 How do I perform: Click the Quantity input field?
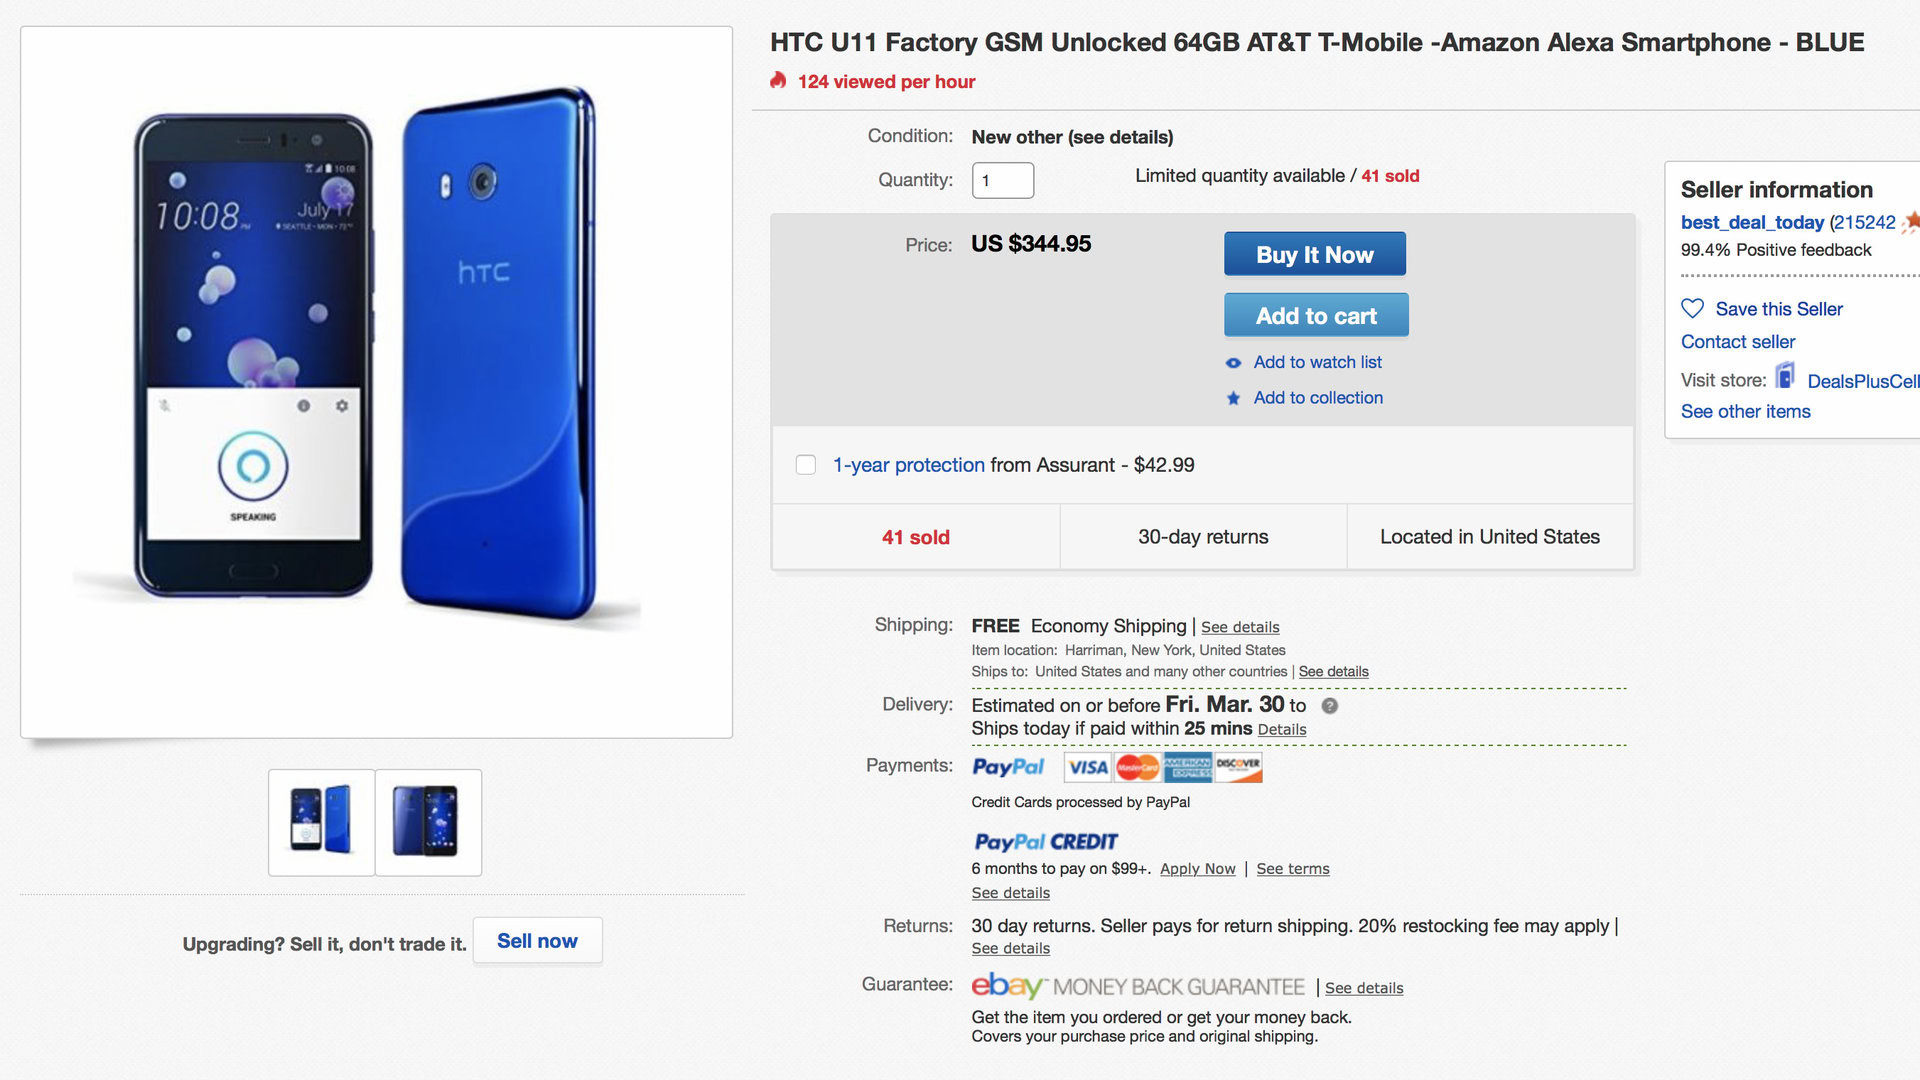click(x=1002, y=181)
